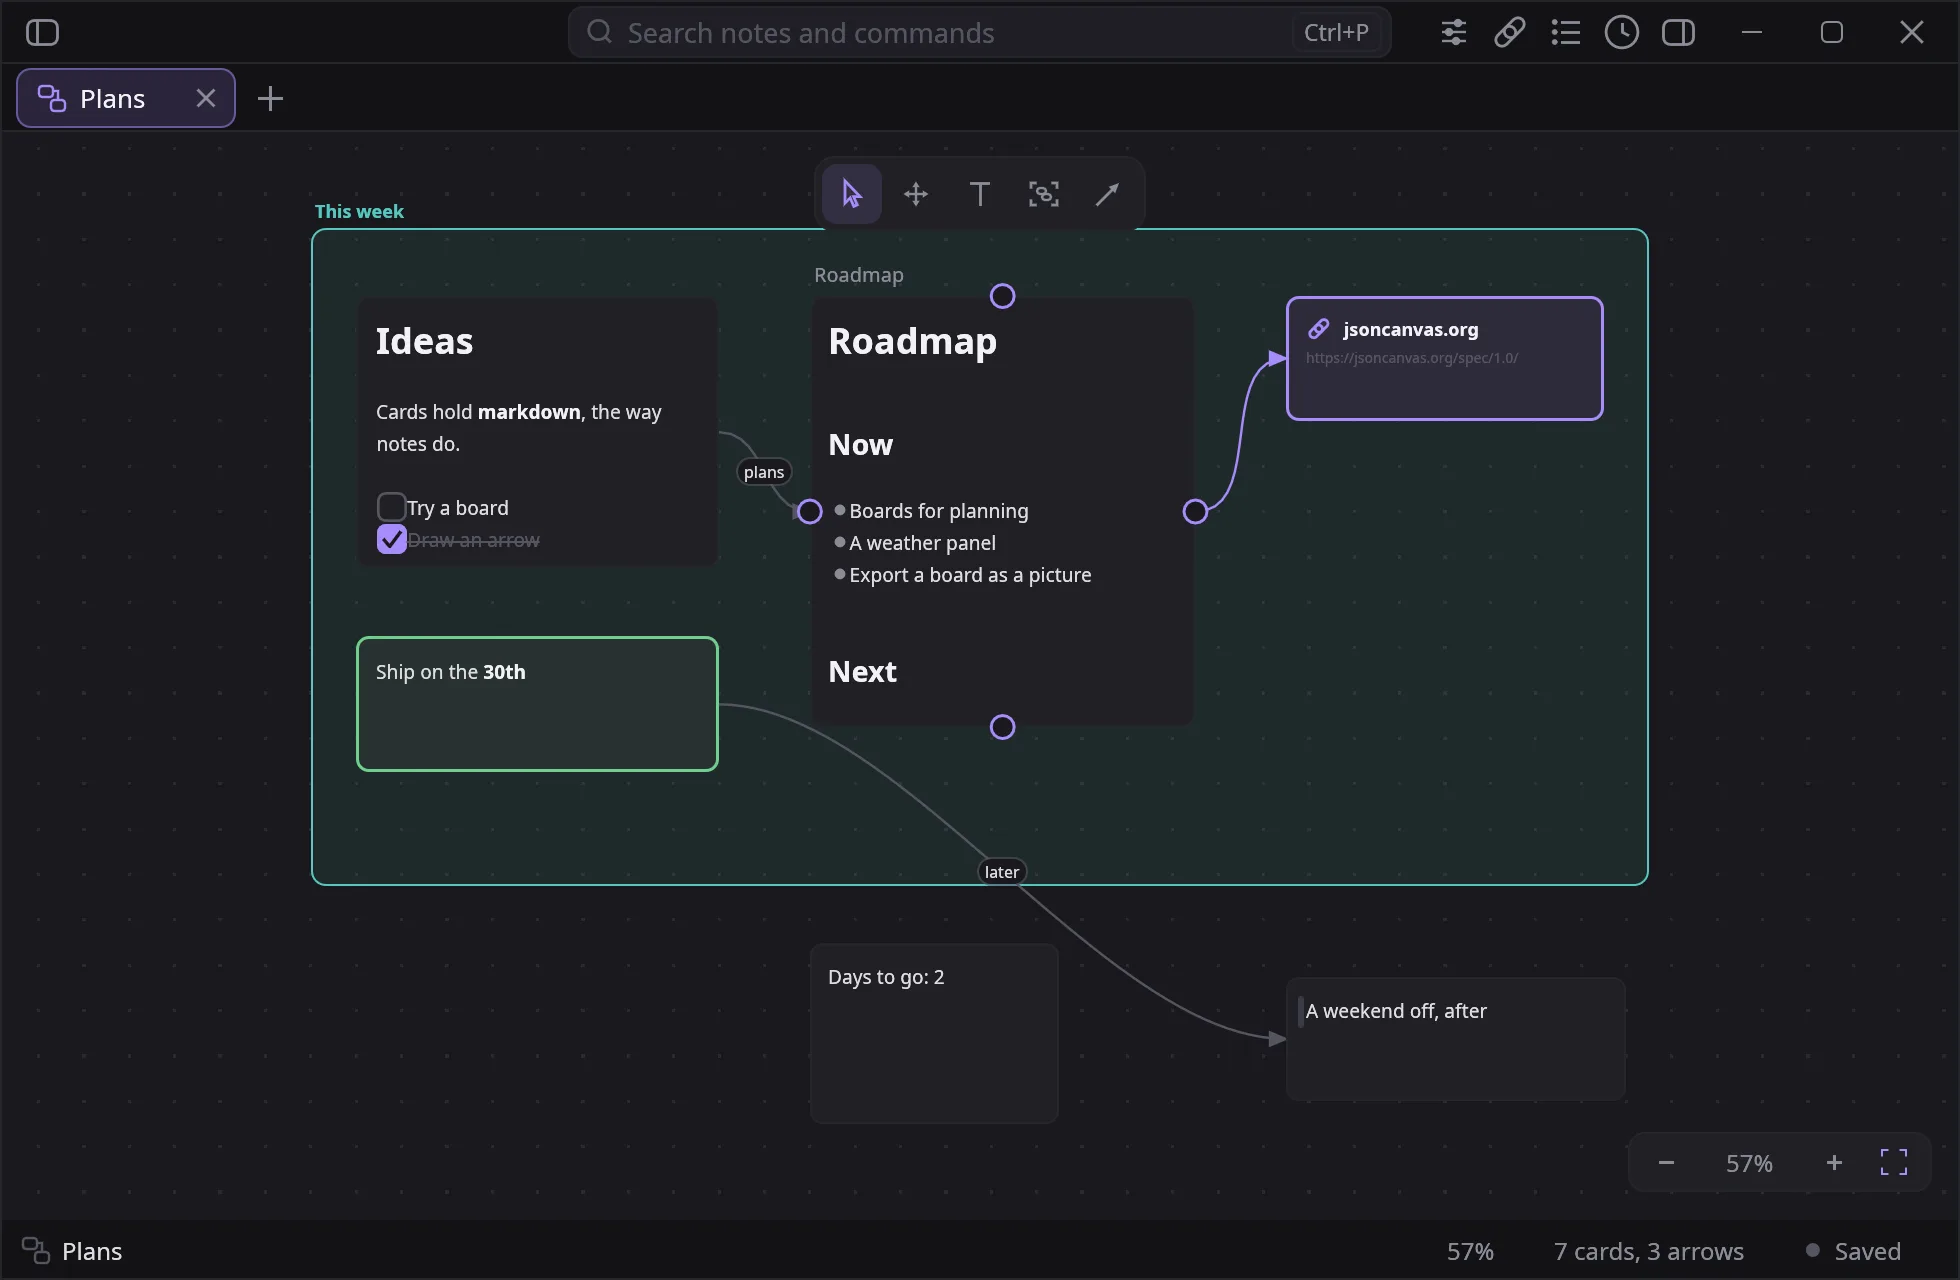Viewport: 1960px width, 1280px height.
Task: Zoom out with the minus button
Action: point(1666,1163)
